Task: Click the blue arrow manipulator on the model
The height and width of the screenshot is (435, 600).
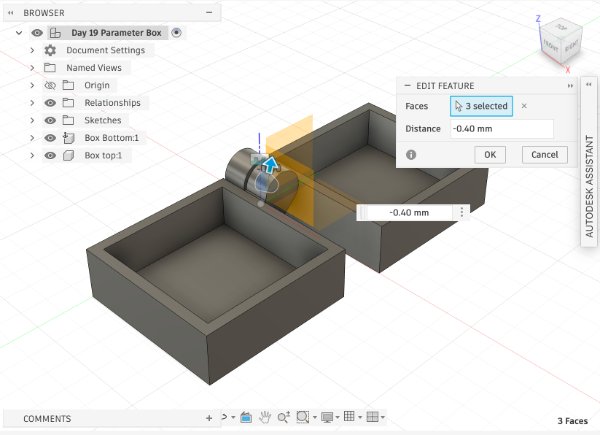Action: click(x=271, y=165)
